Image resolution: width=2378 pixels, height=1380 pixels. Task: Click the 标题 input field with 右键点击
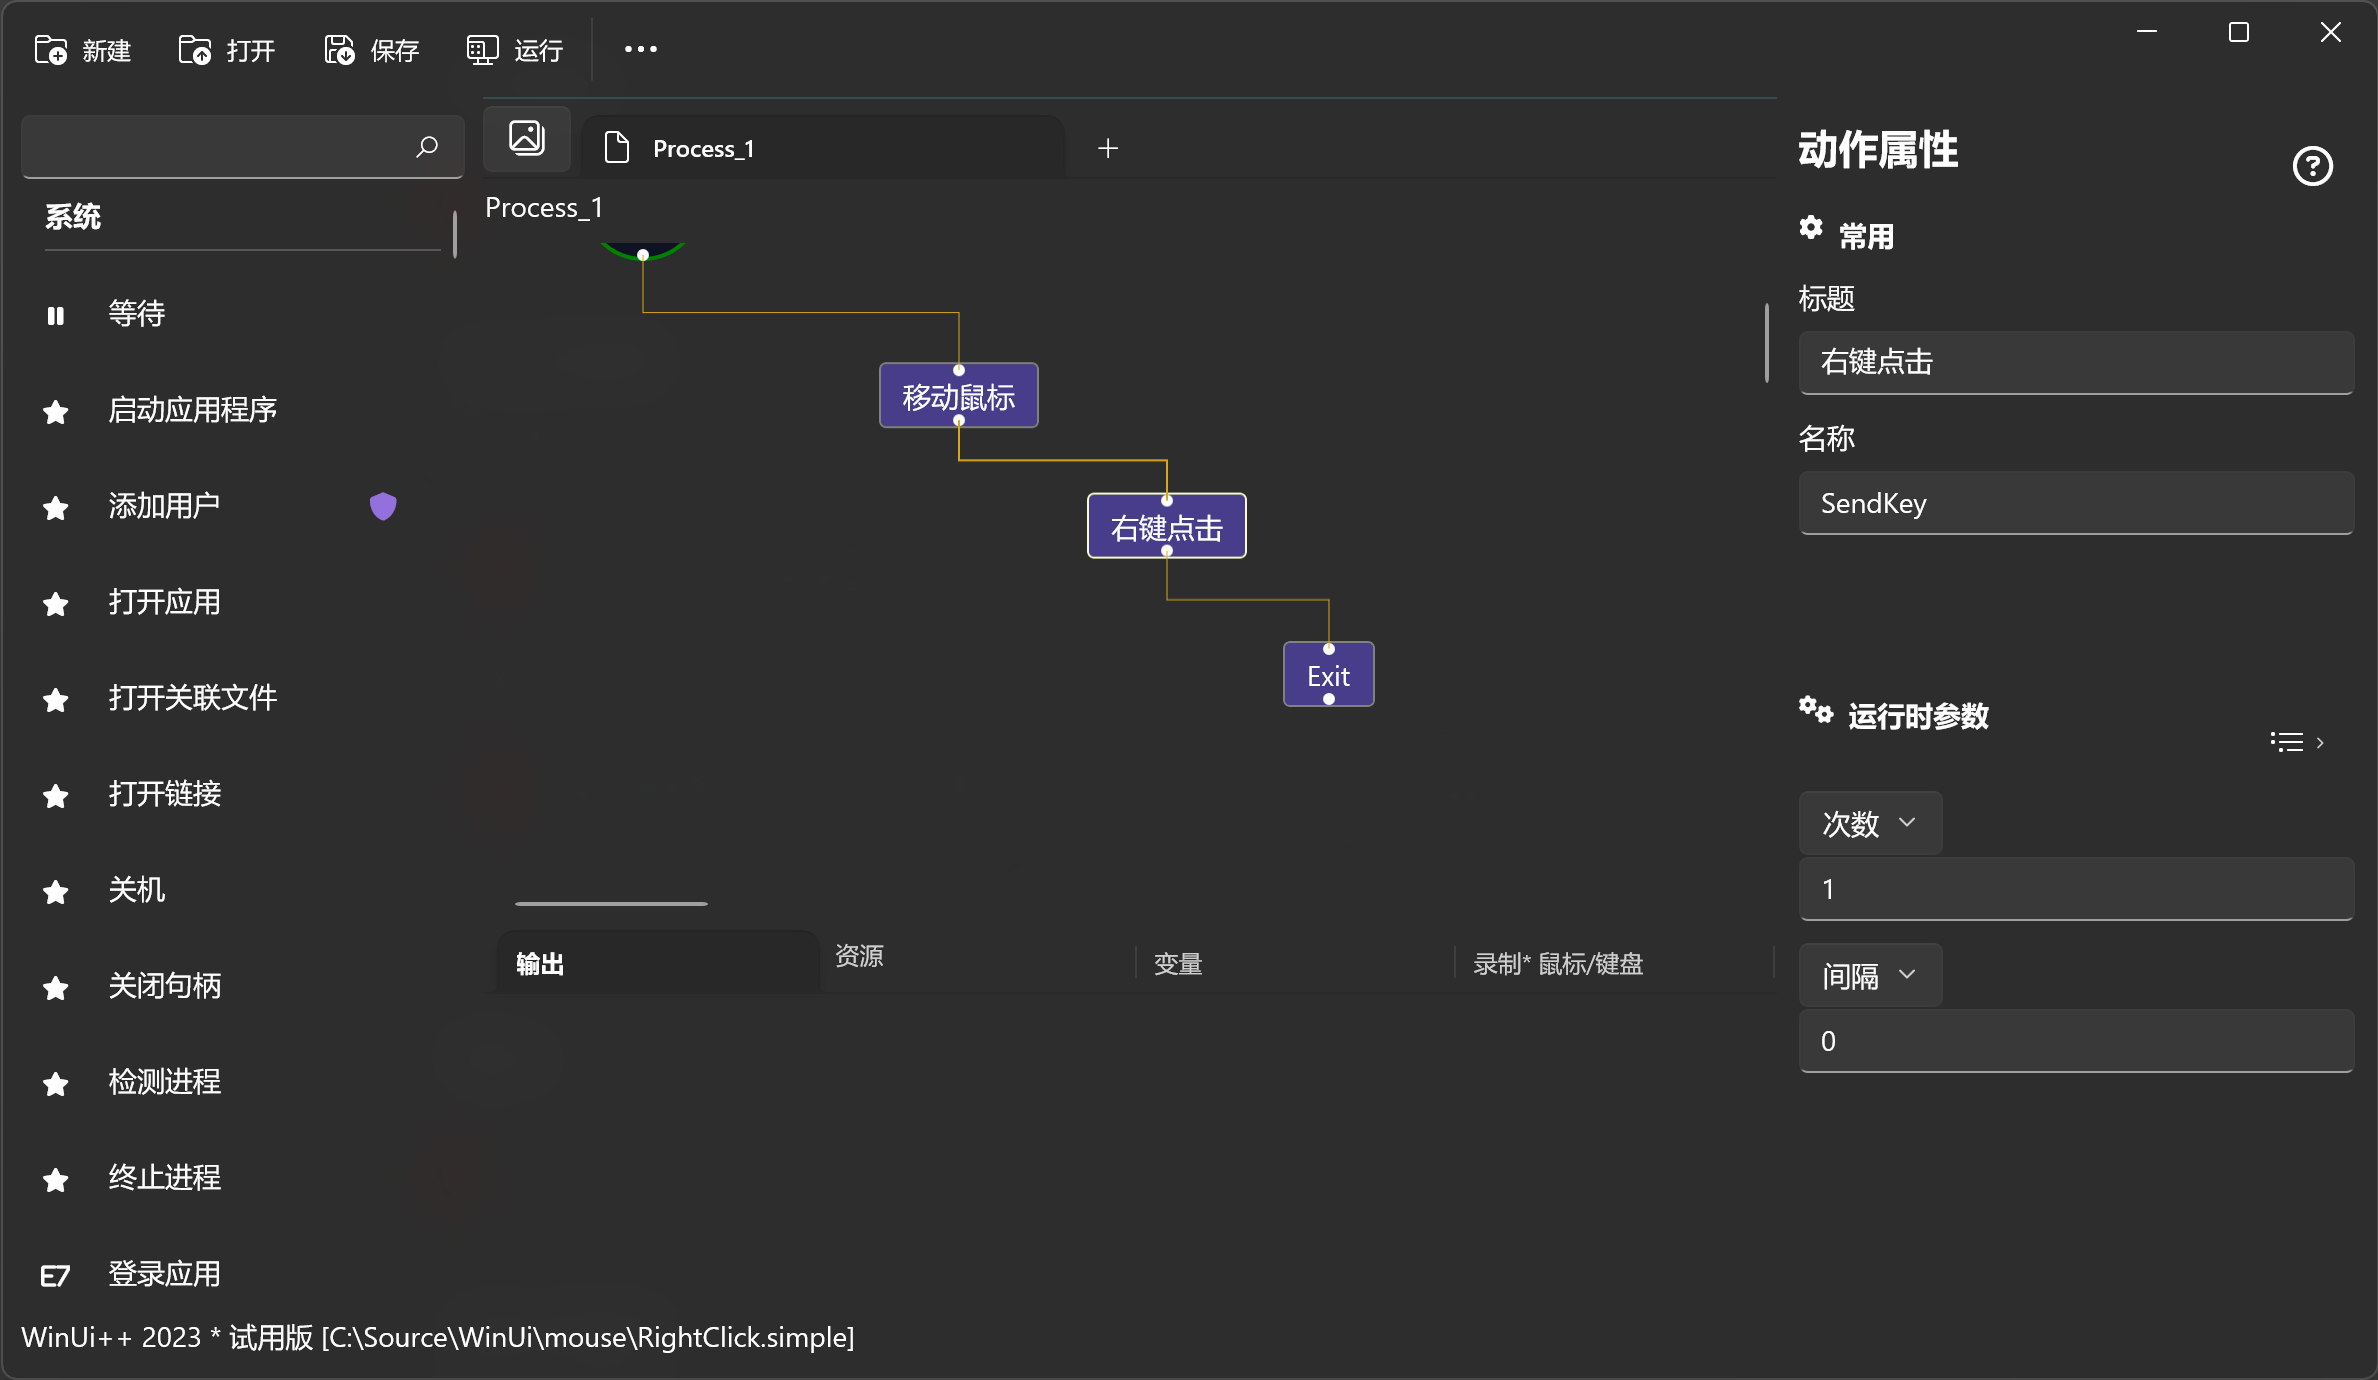tap(2075, 362)
